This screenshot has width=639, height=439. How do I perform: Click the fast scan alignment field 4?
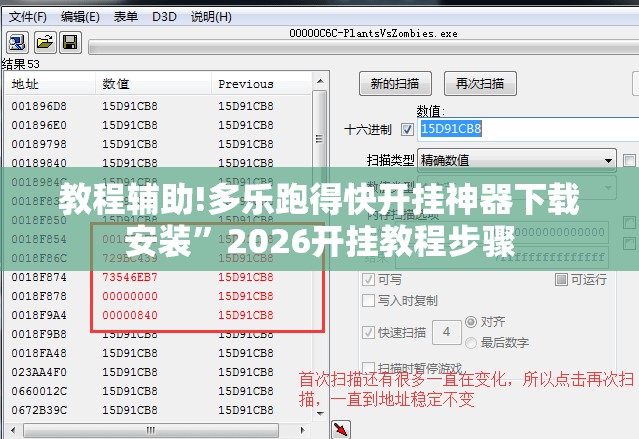click(x=447, y=332)
